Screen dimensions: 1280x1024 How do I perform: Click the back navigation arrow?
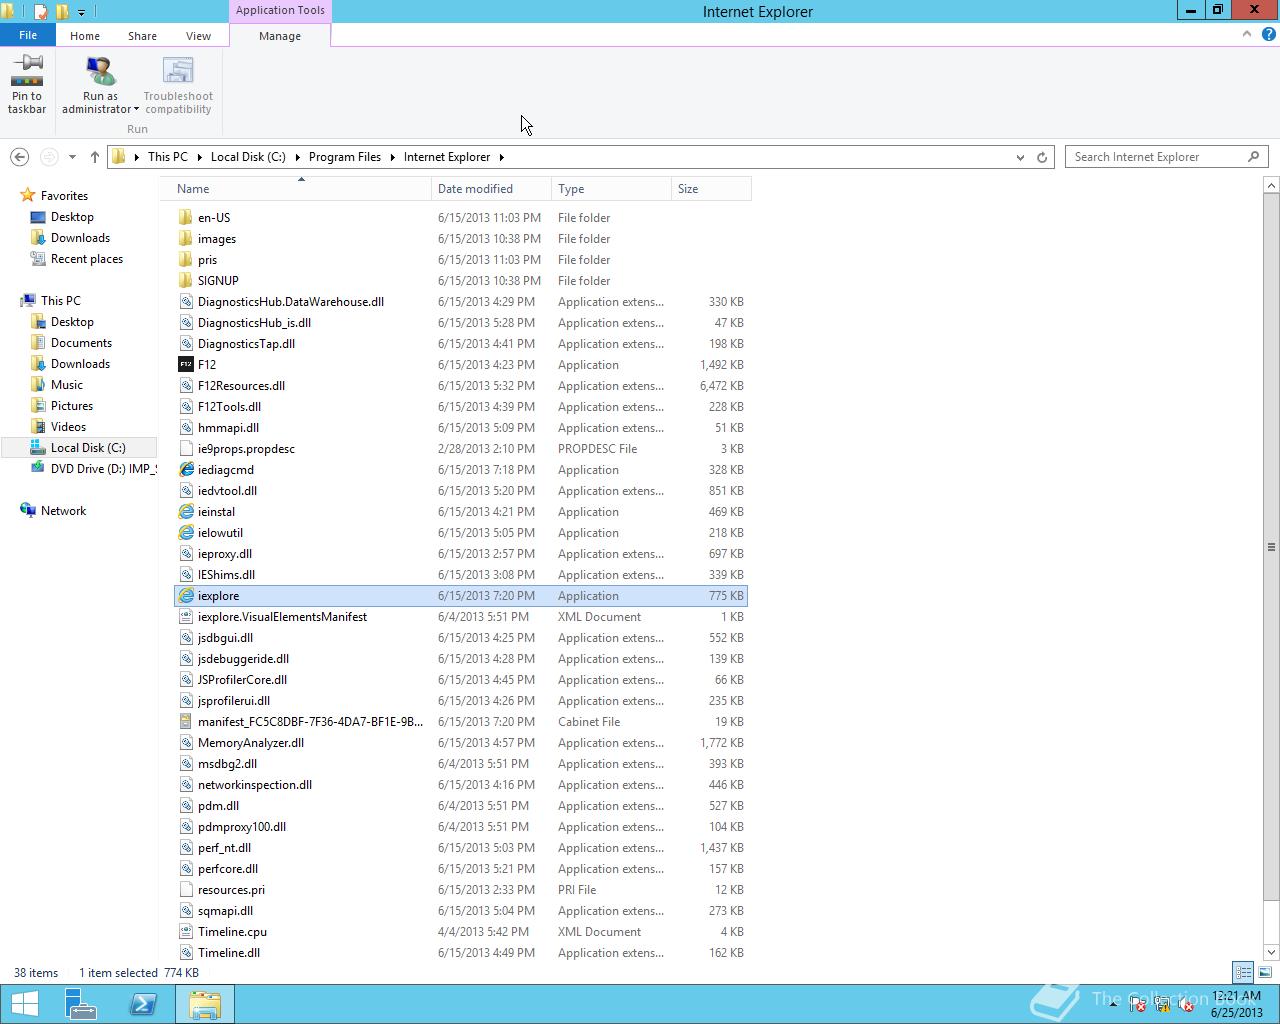pyautogui.click(x=19, y=157)
